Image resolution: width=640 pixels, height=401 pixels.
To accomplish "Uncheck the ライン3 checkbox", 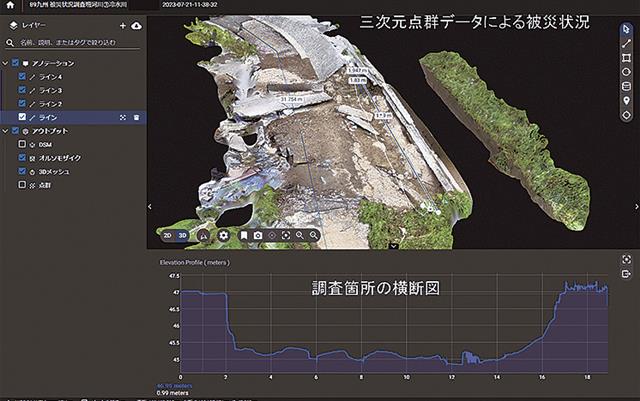I will (x=22, y=90).
